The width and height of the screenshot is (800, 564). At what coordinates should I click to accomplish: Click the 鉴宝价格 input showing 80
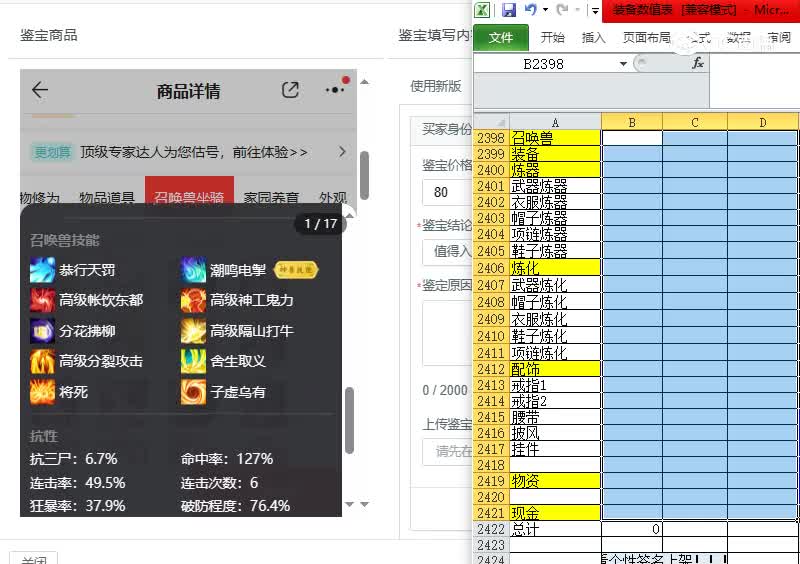click(447, 192)
